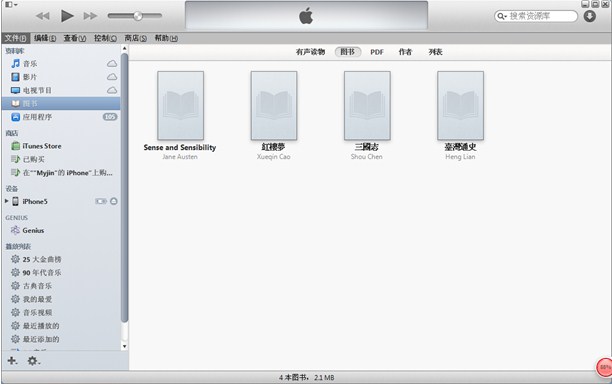Screen dimensions: 612x386
Task: Select the 三國志 book cover
Action: (367, 105)
